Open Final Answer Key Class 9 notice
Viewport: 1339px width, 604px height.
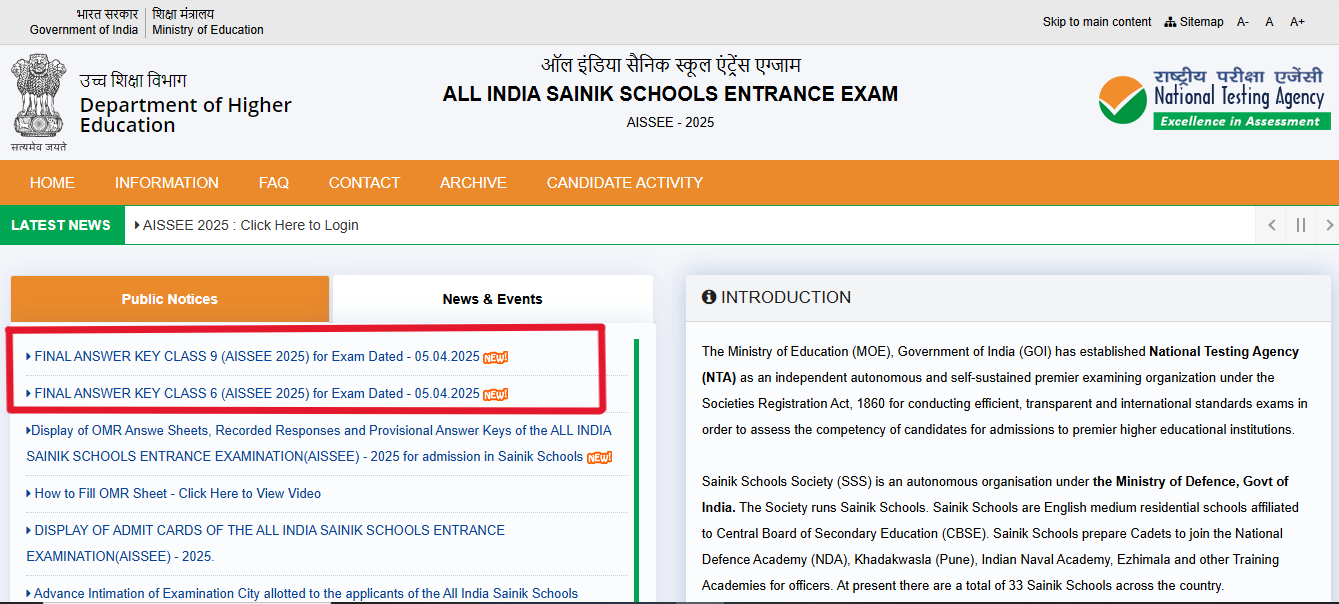coord(257,357)
